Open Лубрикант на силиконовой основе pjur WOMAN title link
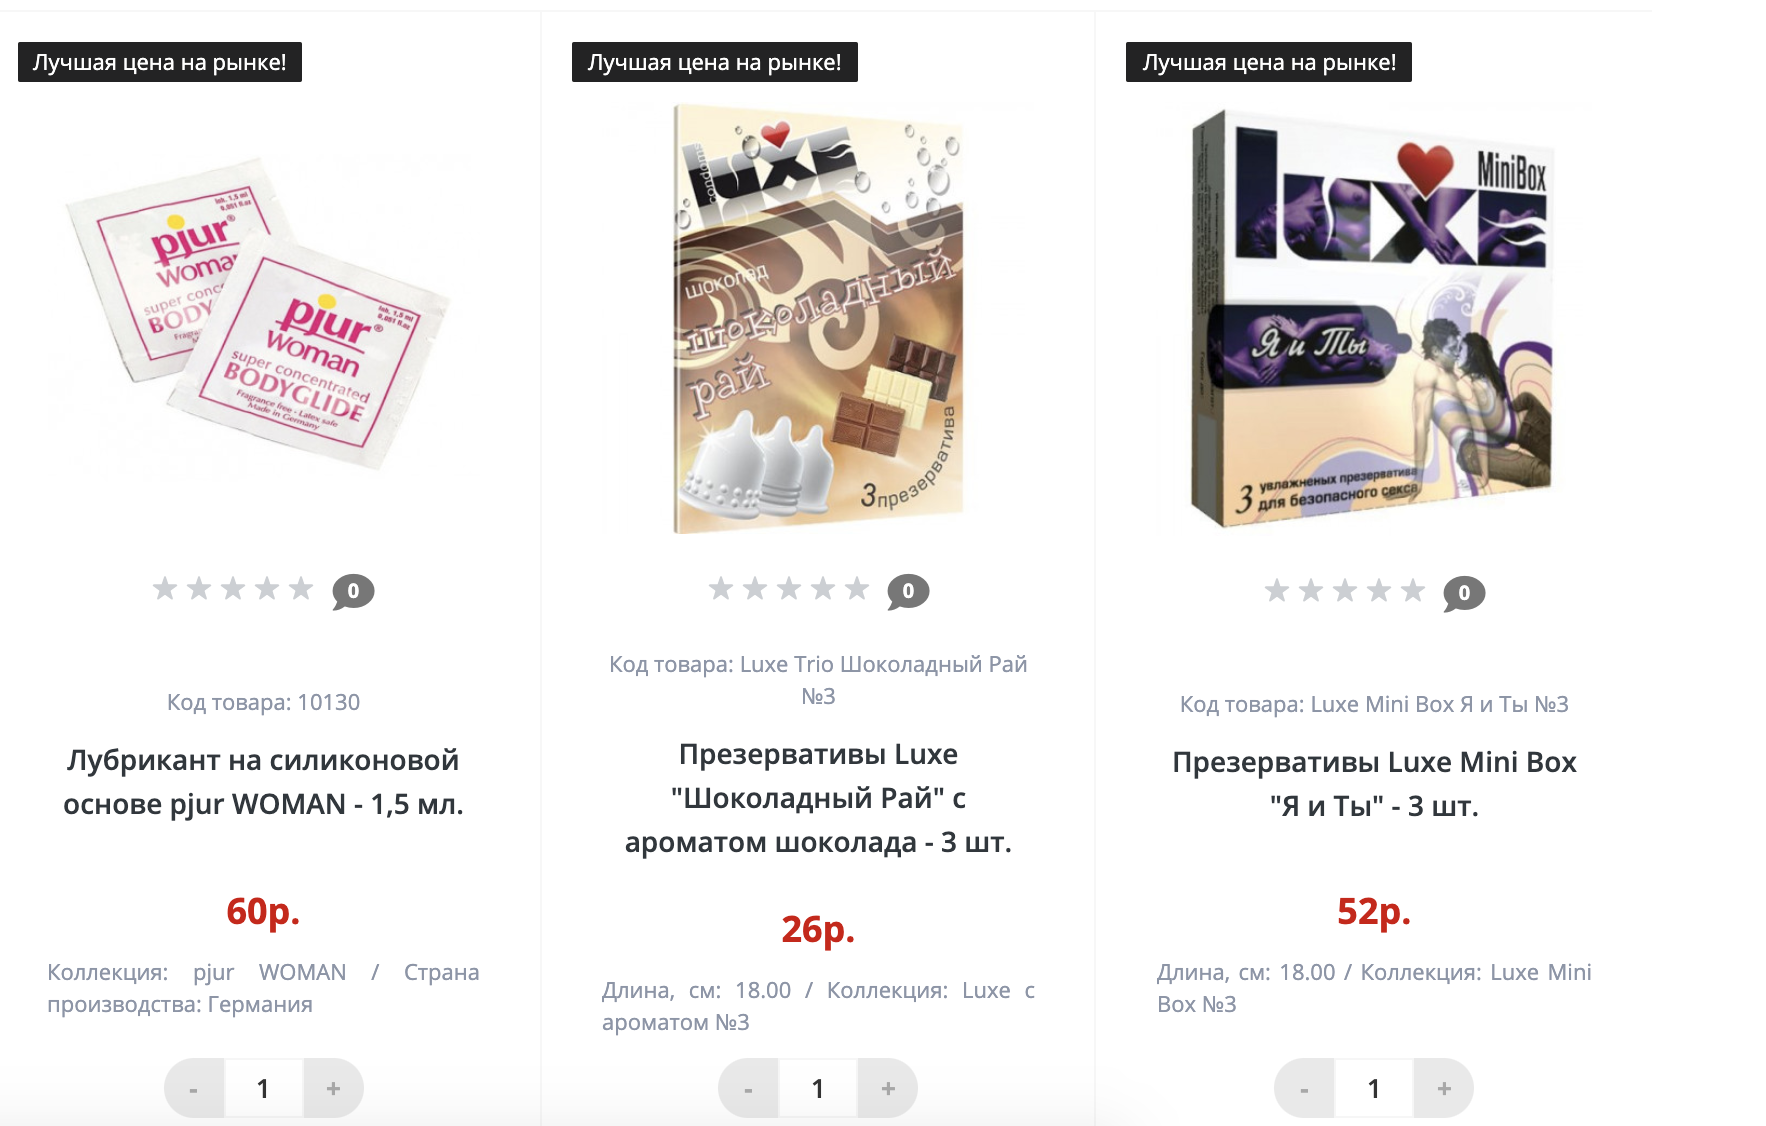Image resolution: width=1766 pixels, height=1126 pixels. tap(263, 782)
